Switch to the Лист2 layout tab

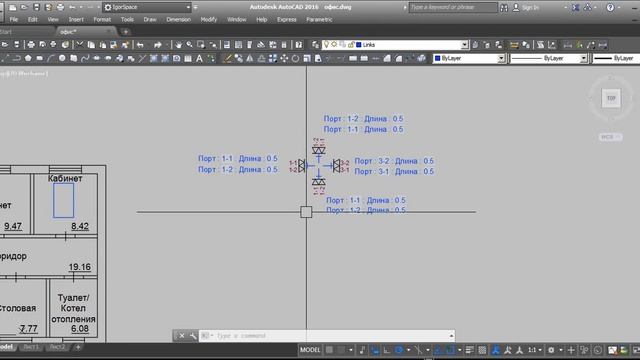click(x=57, y=347)
